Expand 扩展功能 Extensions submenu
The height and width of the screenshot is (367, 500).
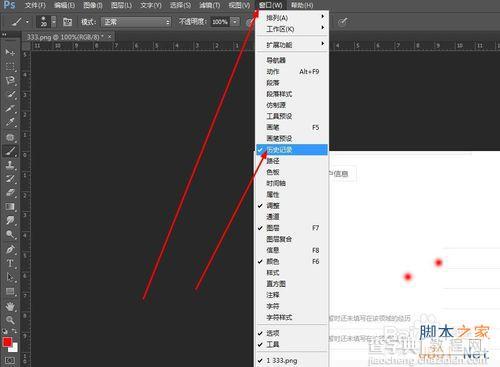292,45
